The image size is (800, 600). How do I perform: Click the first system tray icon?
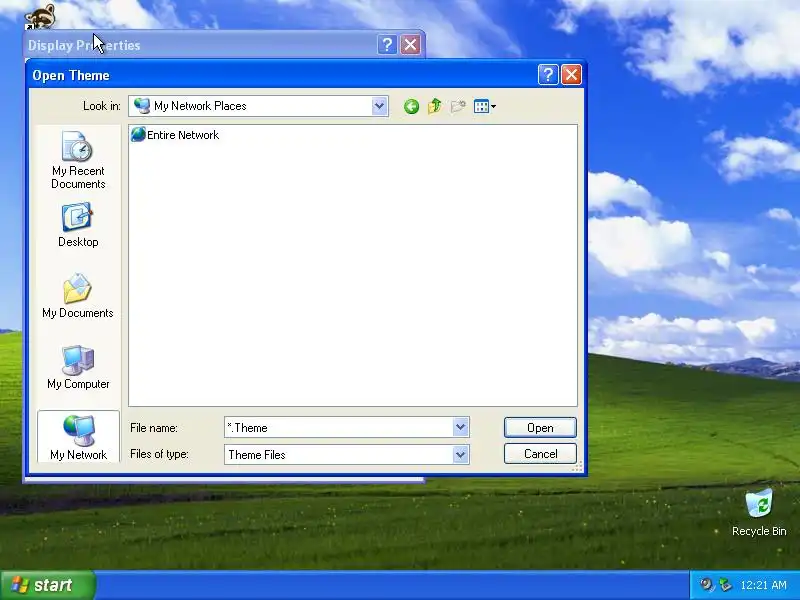point(706,585)
